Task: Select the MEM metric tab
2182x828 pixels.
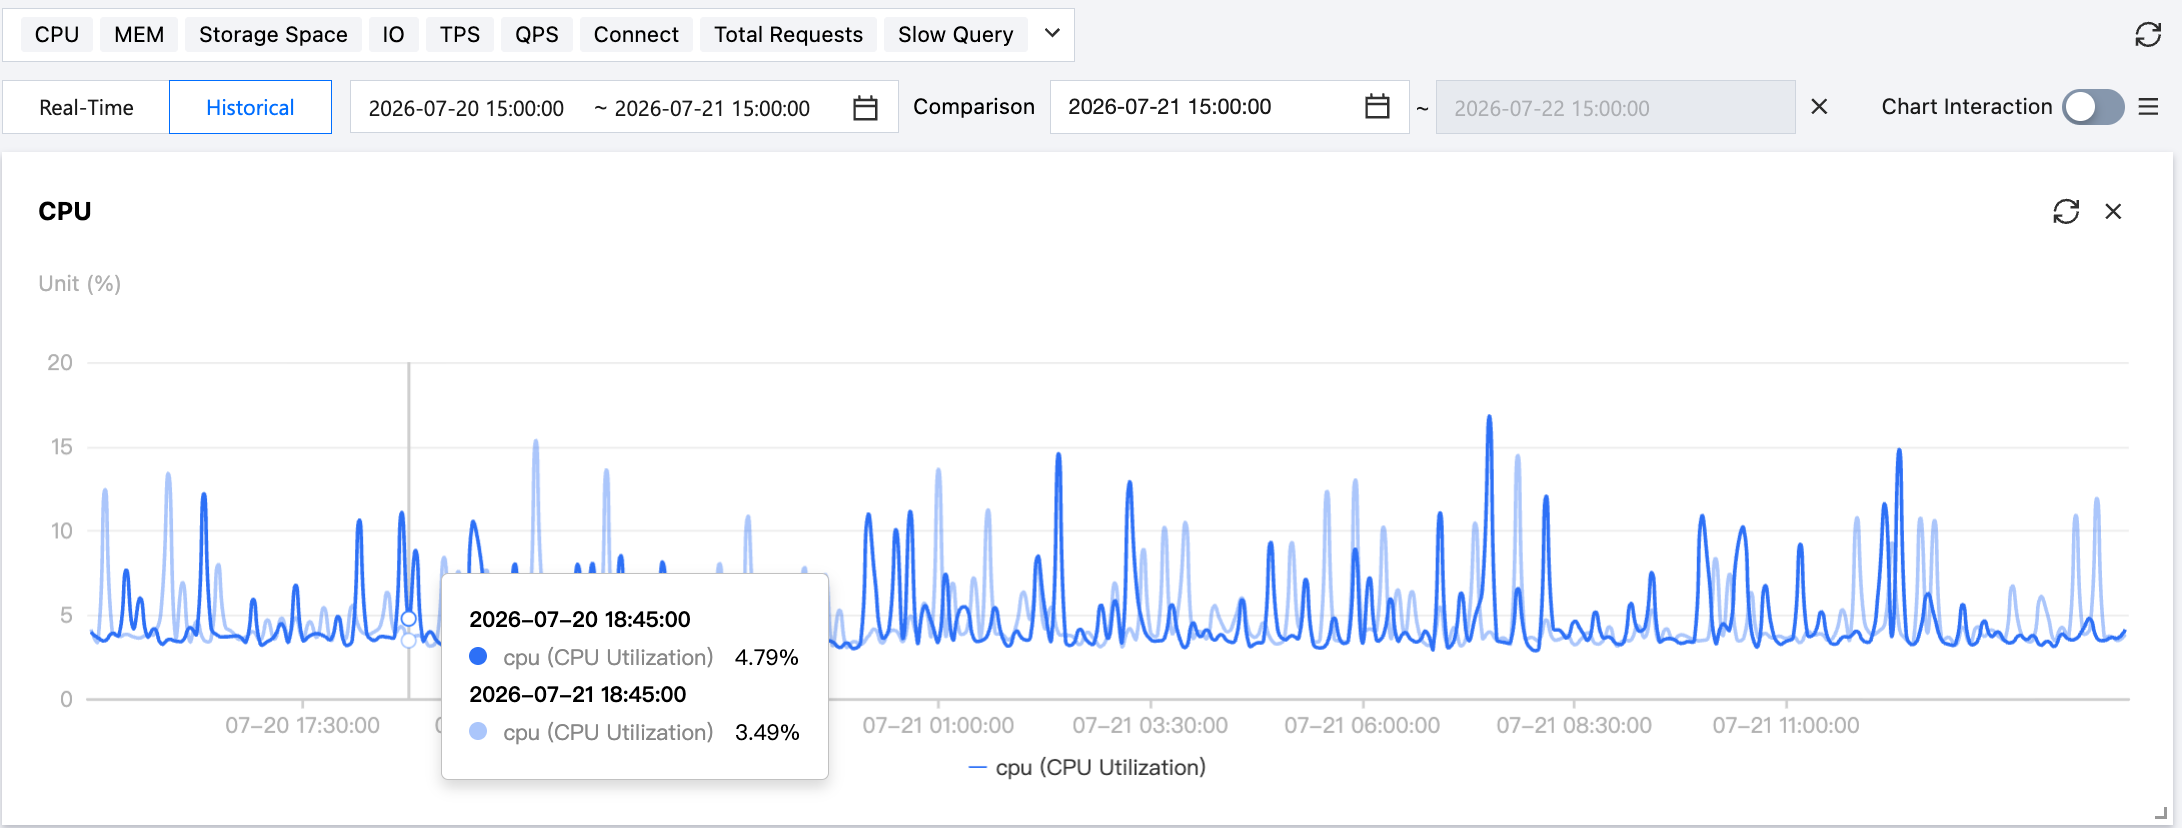Action: pos(139,35)
